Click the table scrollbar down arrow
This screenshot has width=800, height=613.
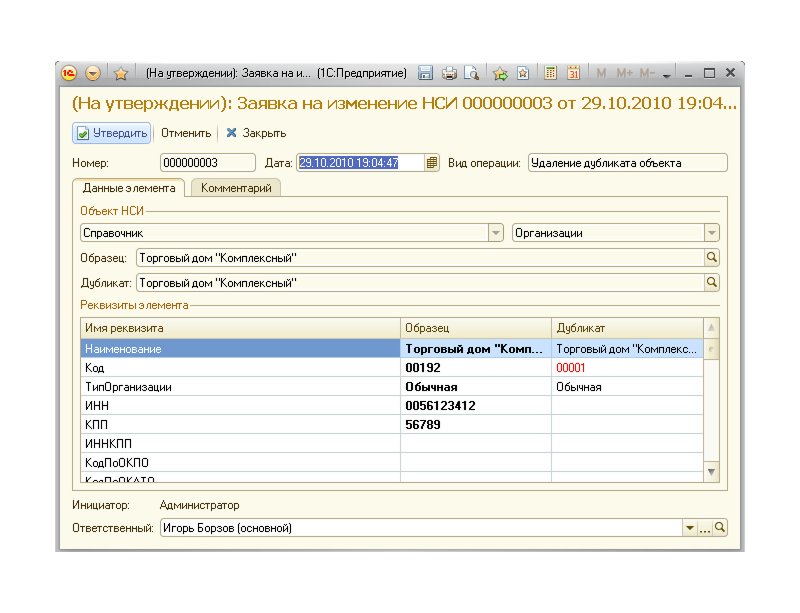coord(711,472)
